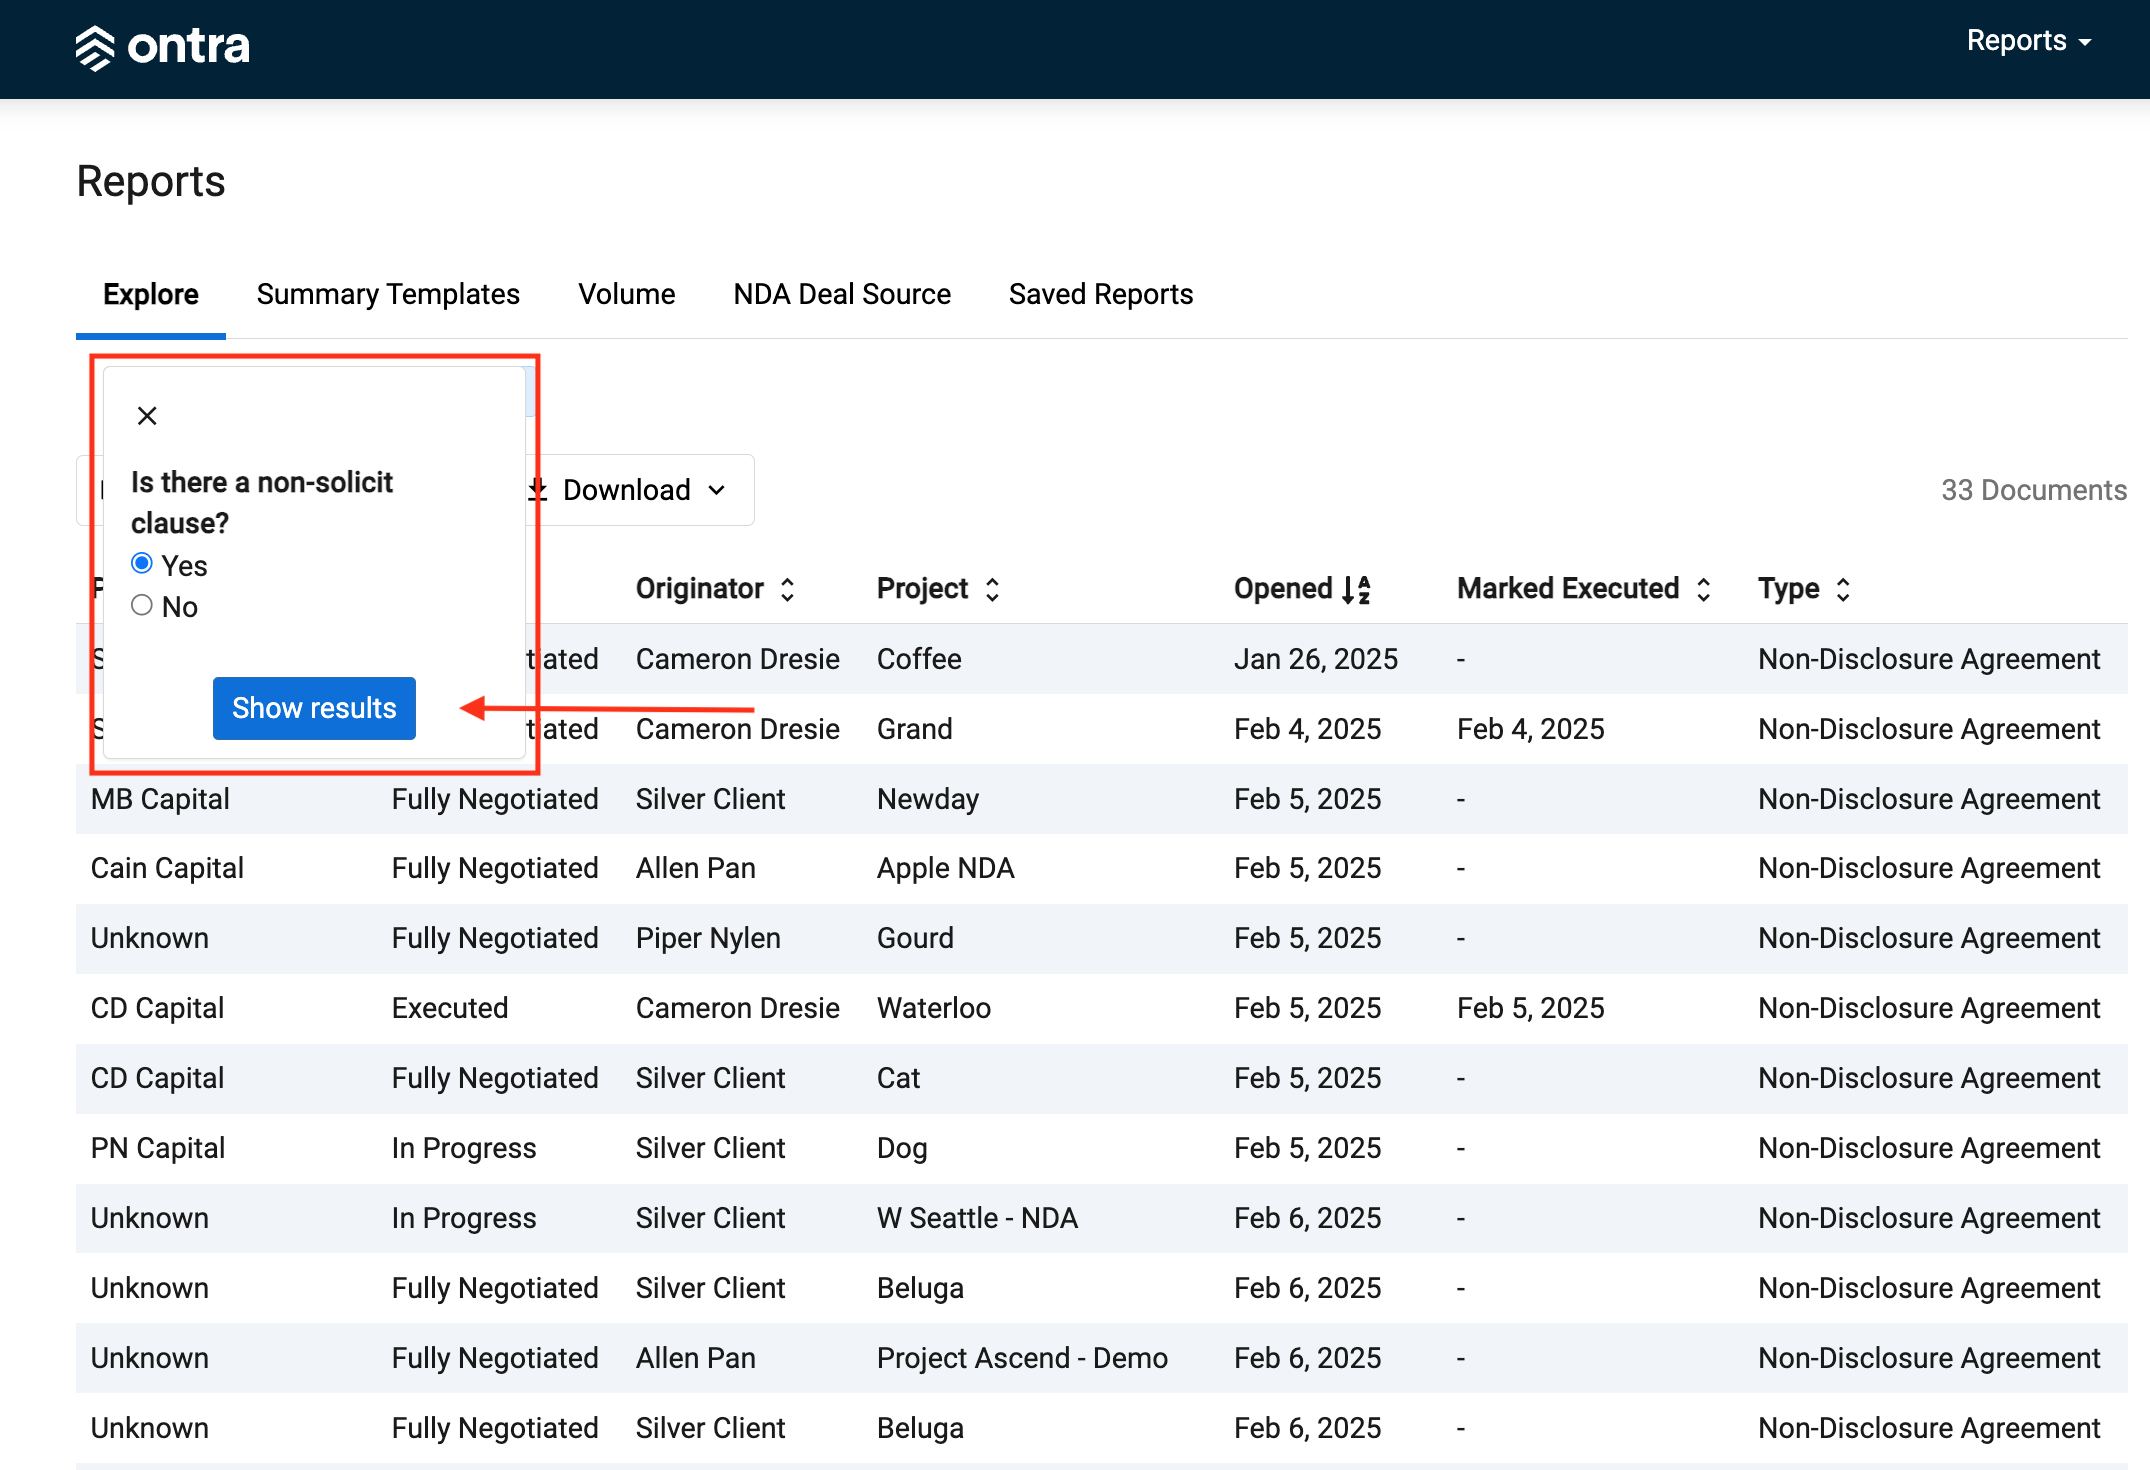Select No for non-solicit clause
The width and height of the screenshot is (2150, 1470).
point(142,605)
